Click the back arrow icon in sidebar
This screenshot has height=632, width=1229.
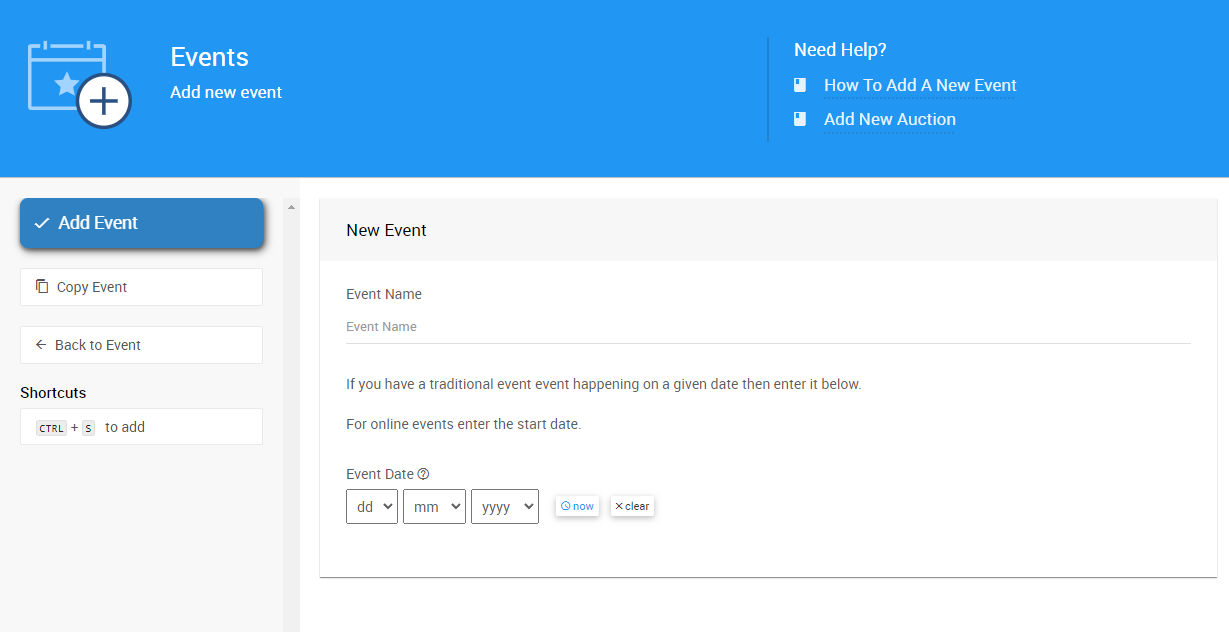point(41,345)
